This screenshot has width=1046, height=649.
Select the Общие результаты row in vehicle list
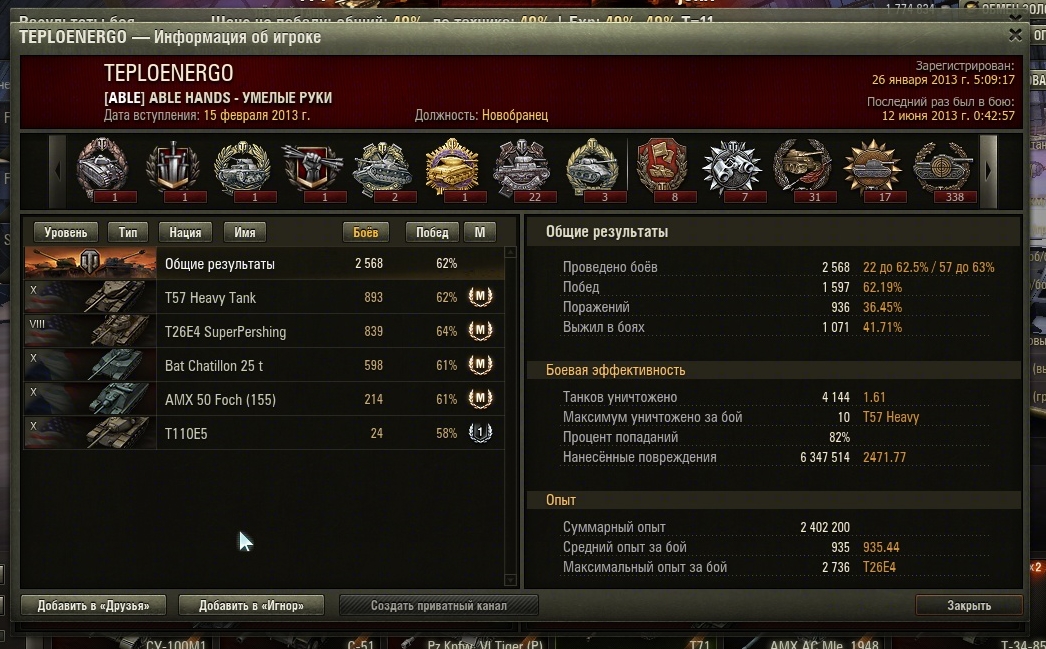click(264, 263)
